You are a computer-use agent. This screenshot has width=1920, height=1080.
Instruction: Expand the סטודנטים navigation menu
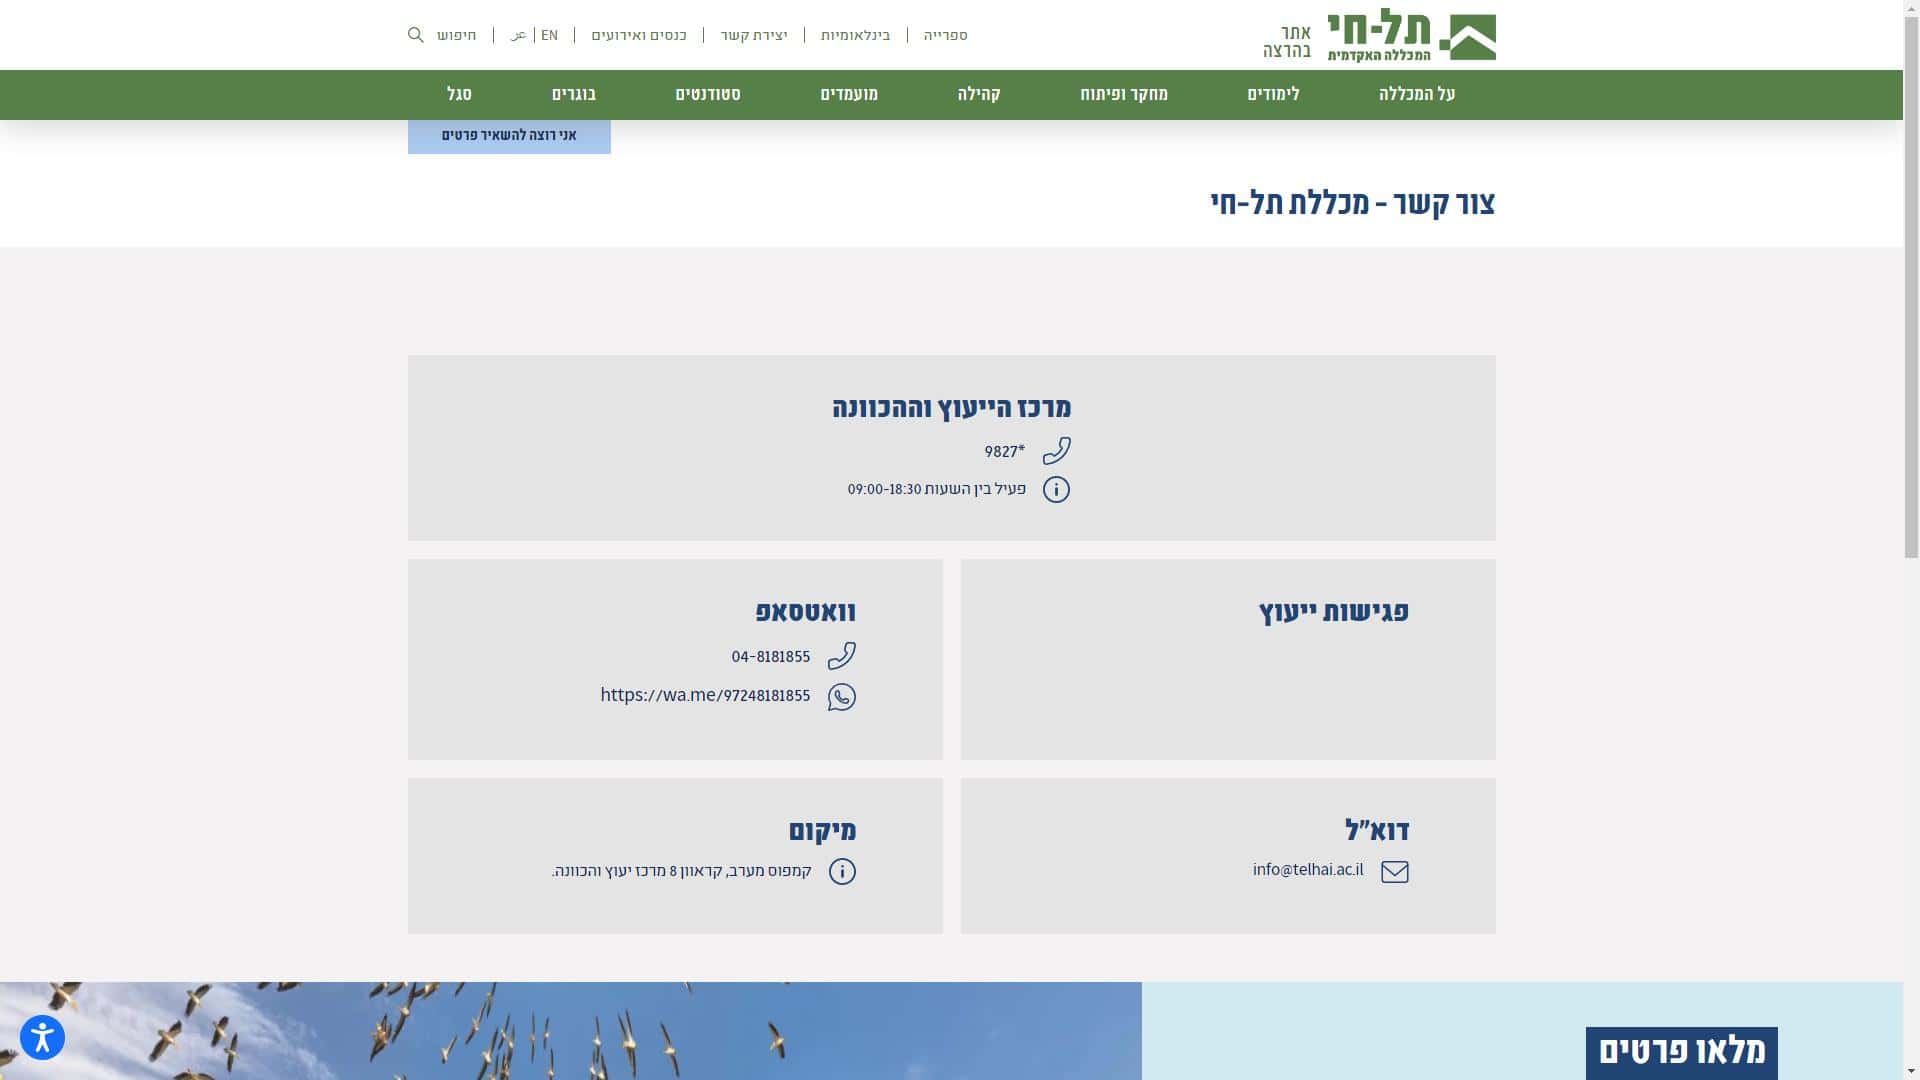tap(708, 94)
